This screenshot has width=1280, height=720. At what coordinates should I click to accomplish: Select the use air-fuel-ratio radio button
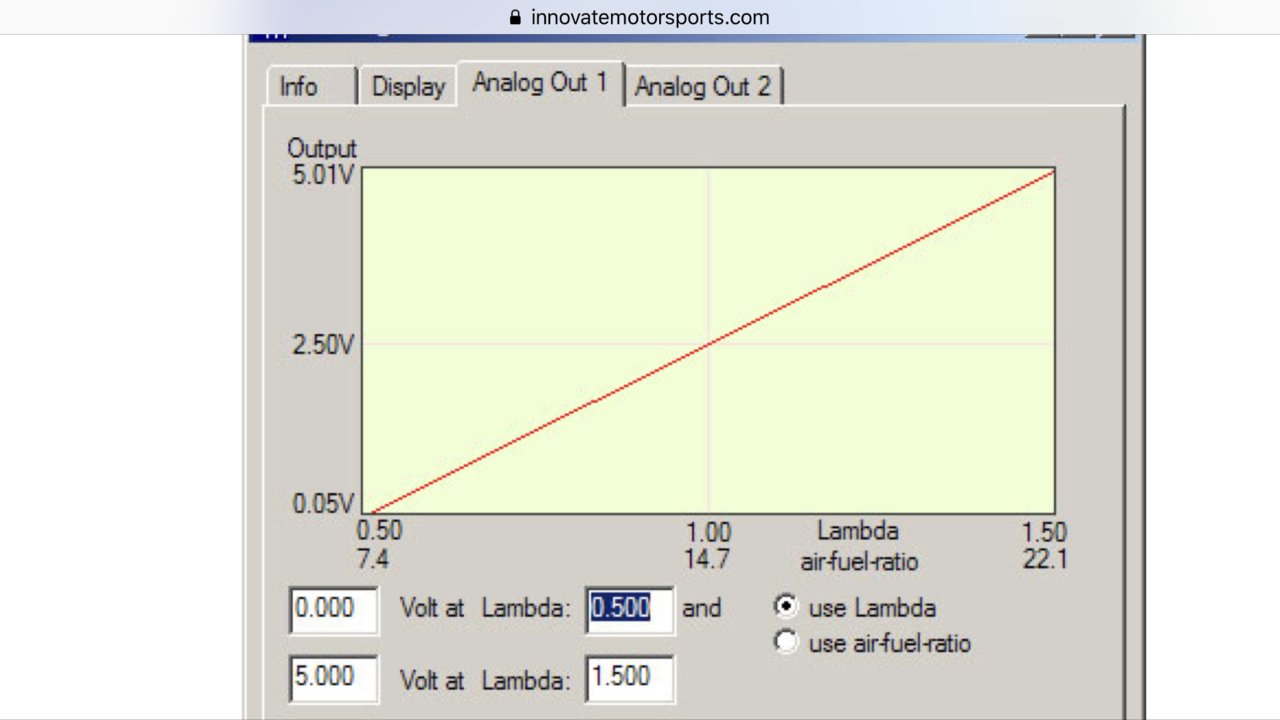(x=787, y=642)
